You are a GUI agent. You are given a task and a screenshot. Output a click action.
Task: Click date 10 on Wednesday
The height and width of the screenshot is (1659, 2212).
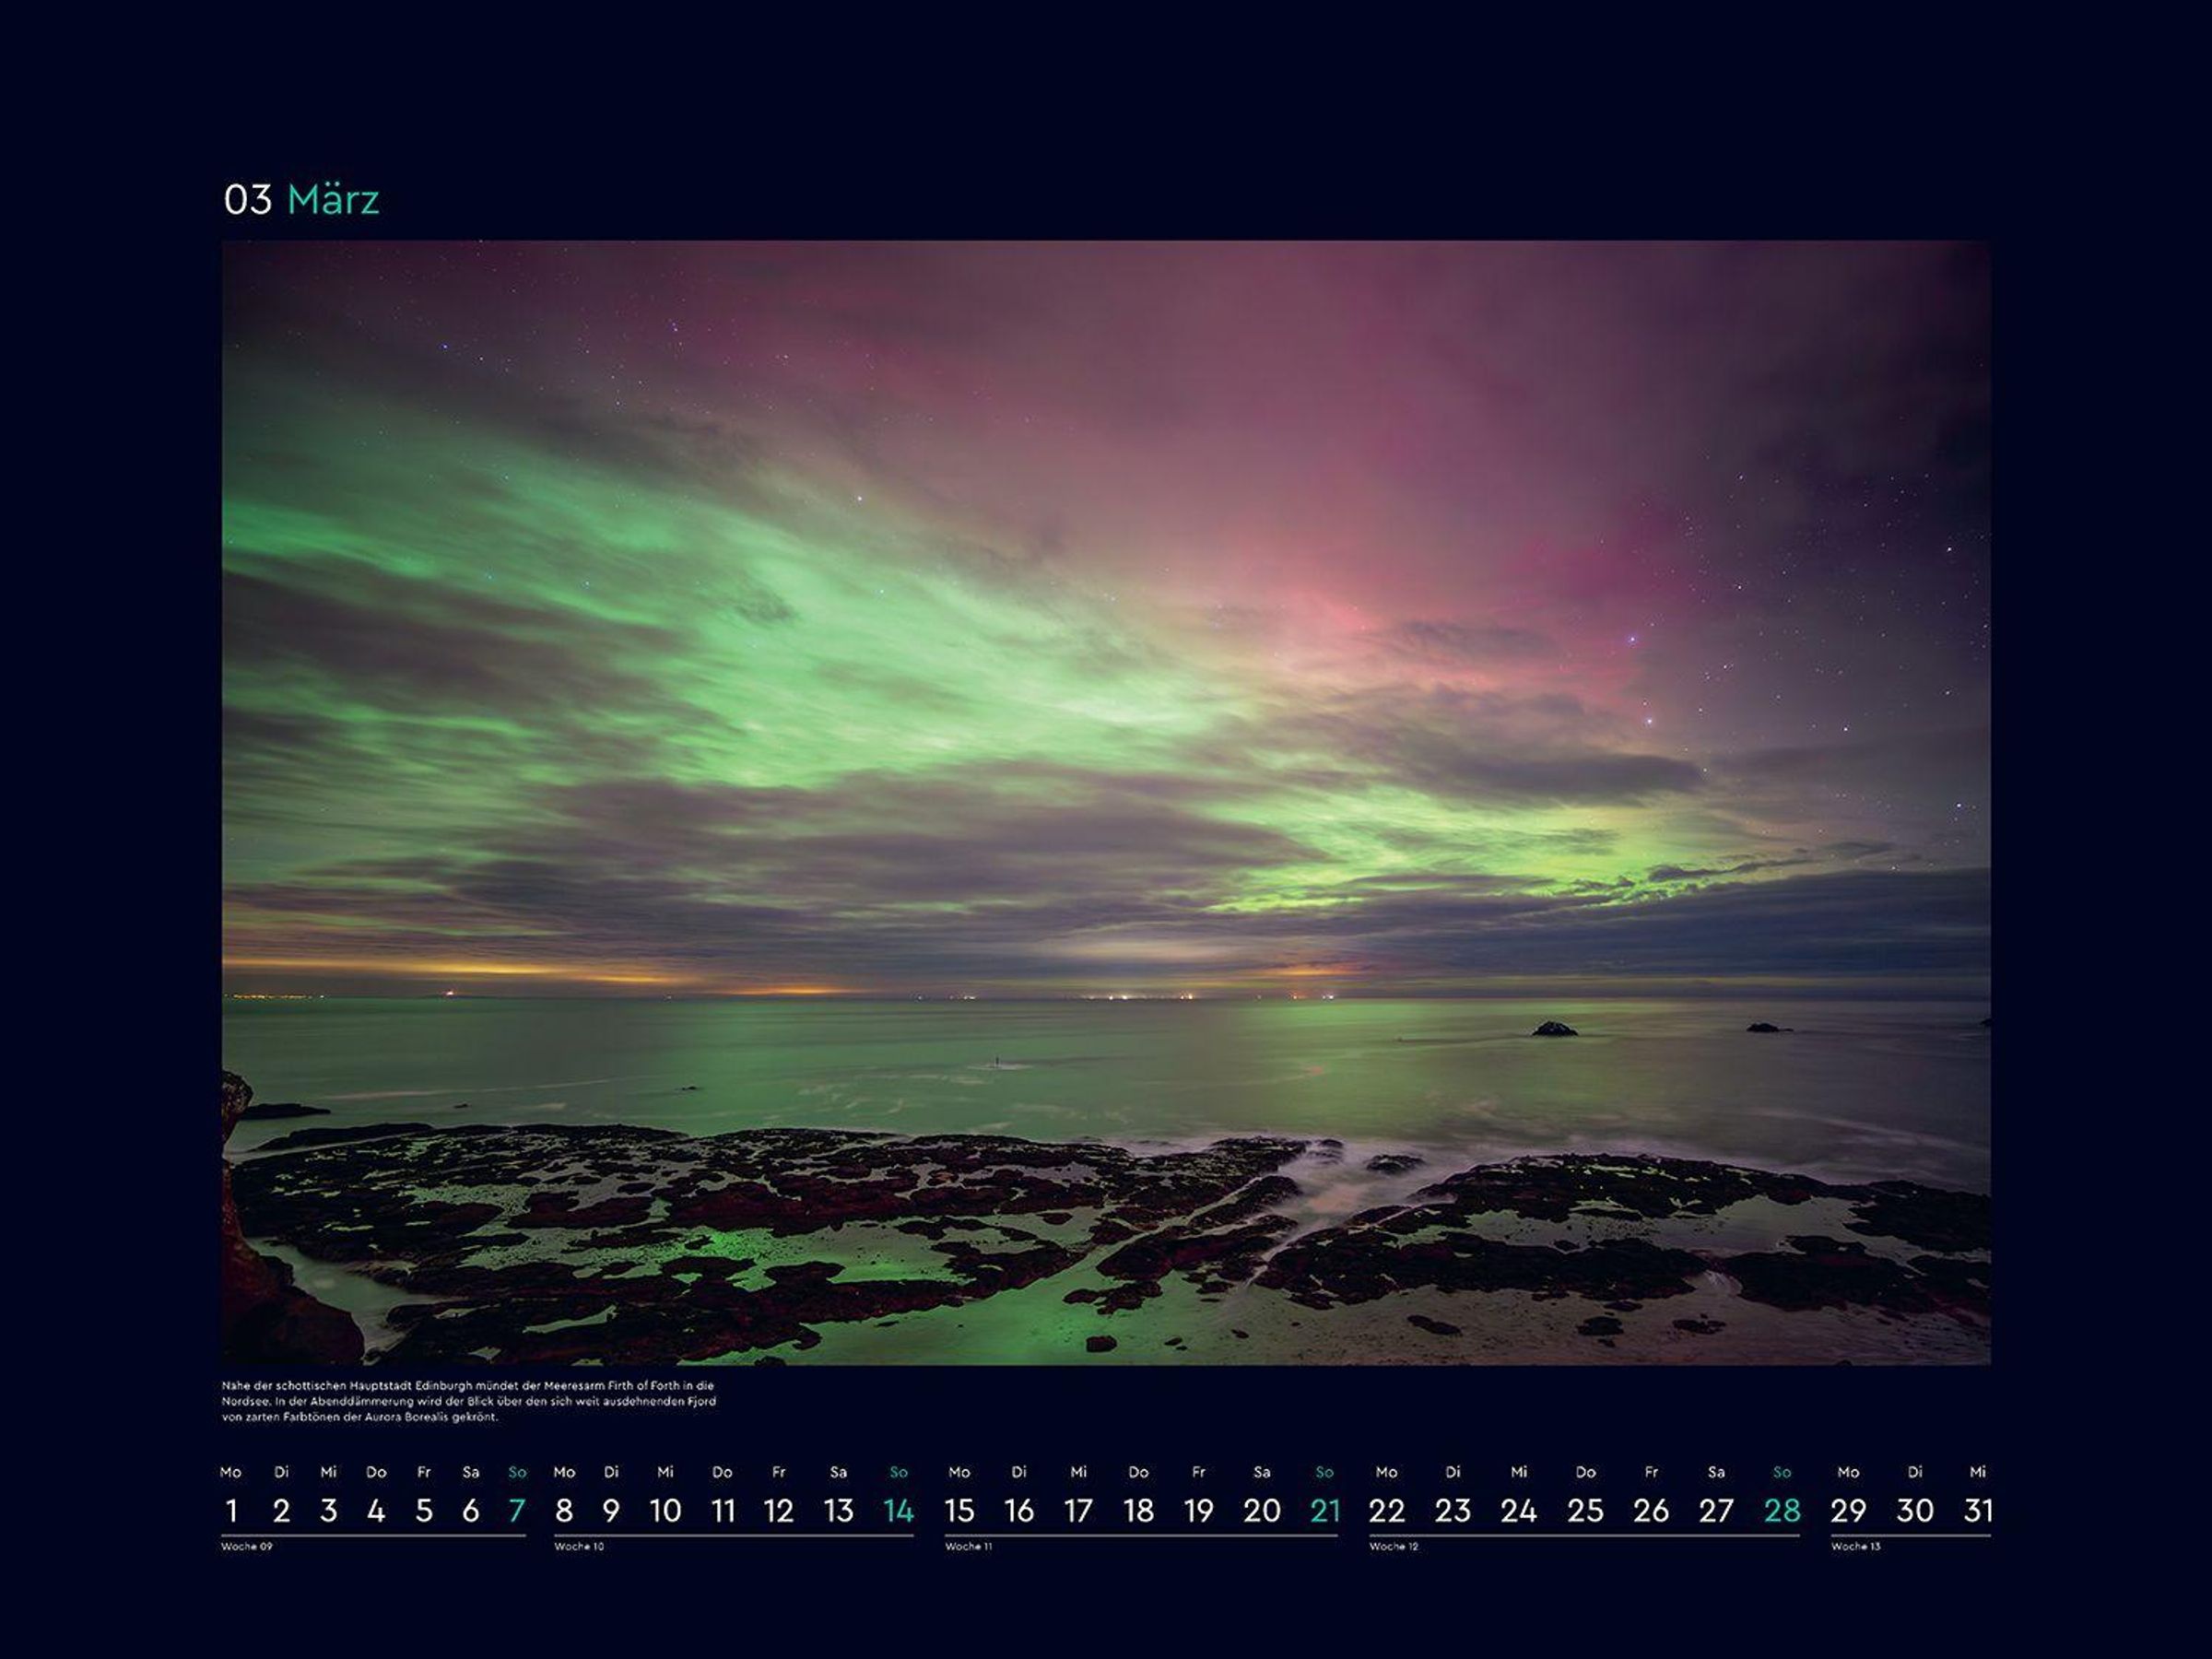(665, 1510)
